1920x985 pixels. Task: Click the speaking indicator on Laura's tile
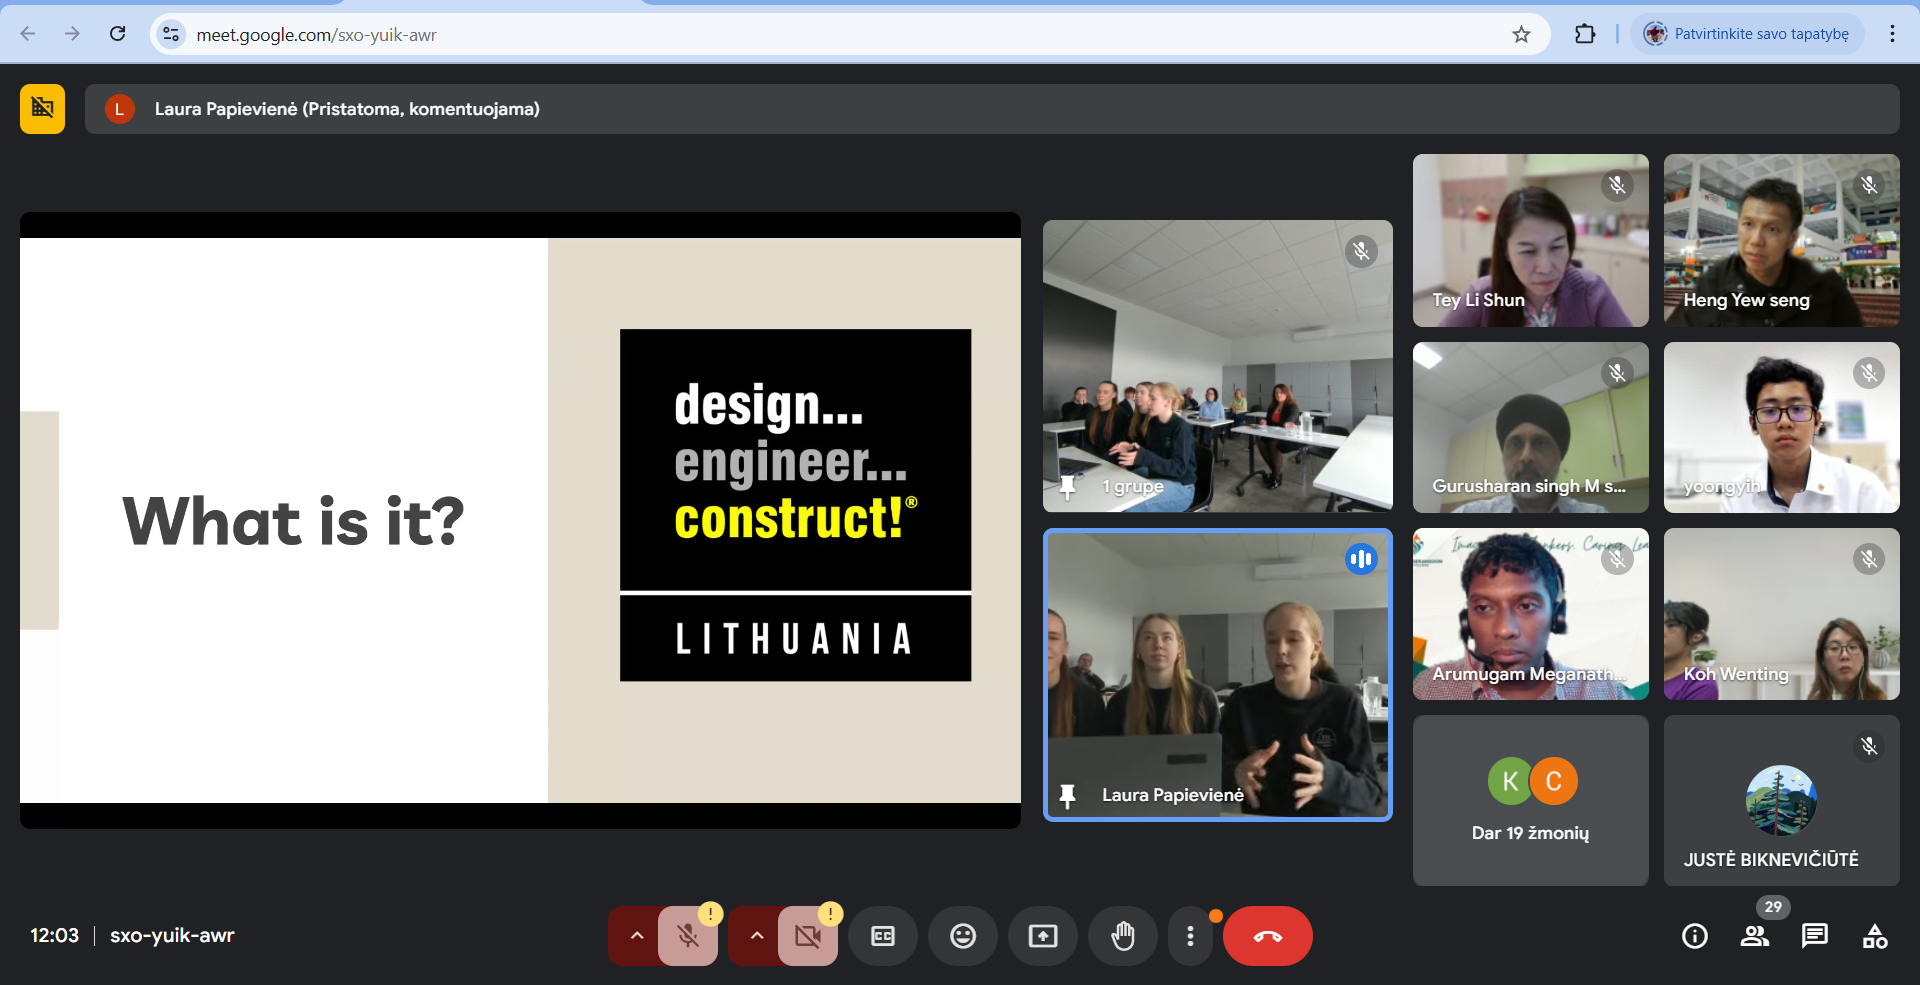pyautogui.click(x=1360, y=559)
